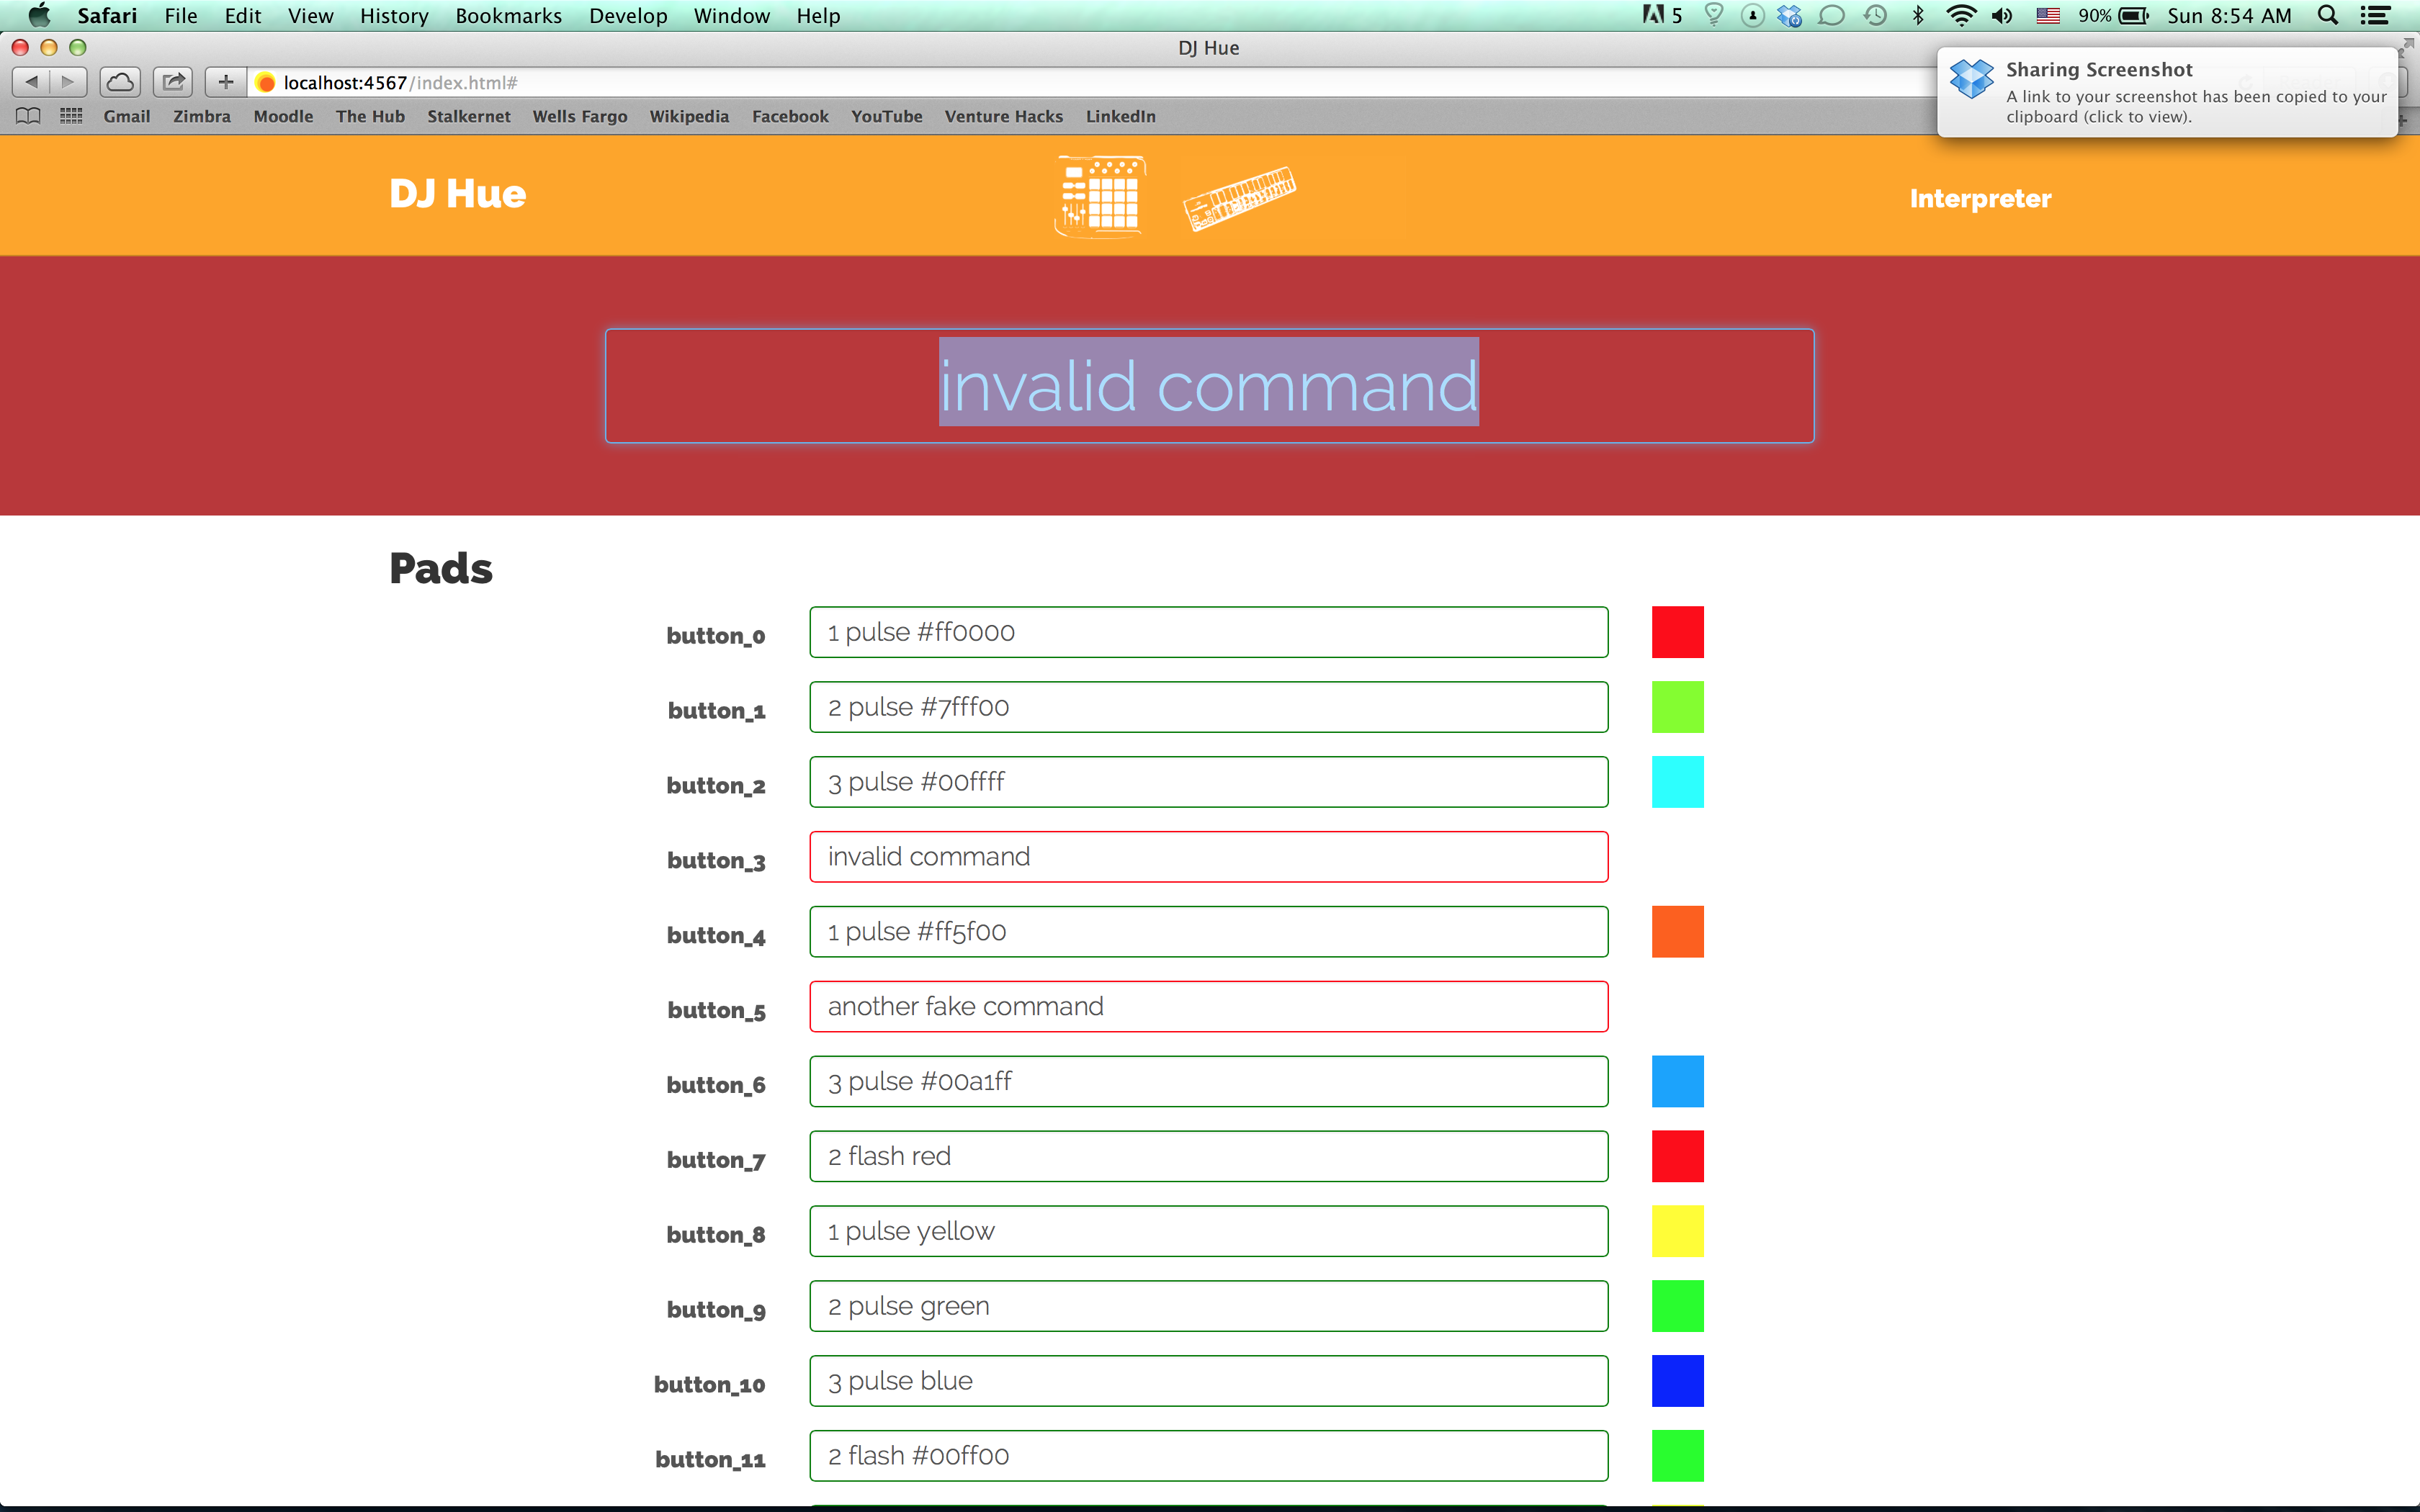
Task: Click the orange swatch for button_4
Action: 1677,931
